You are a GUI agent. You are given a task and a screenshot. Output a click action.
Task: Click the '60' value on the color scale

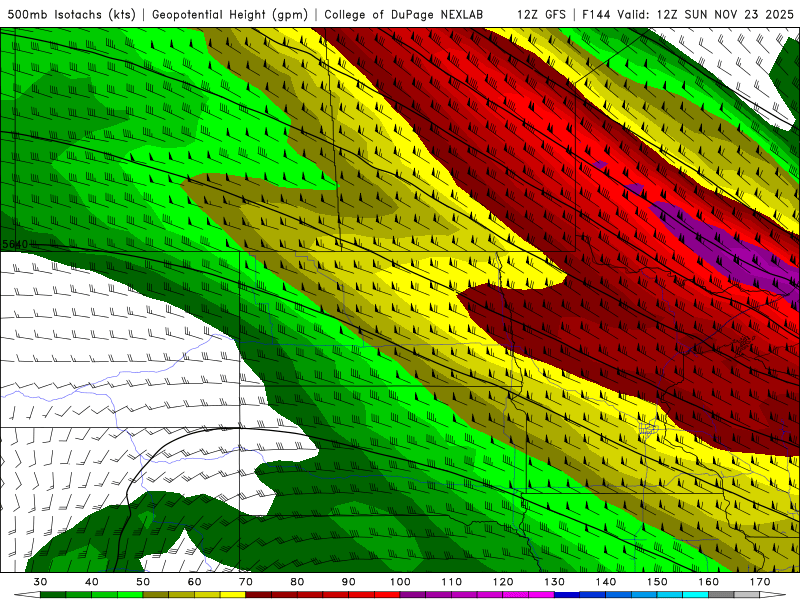click(x=194, y=582)
